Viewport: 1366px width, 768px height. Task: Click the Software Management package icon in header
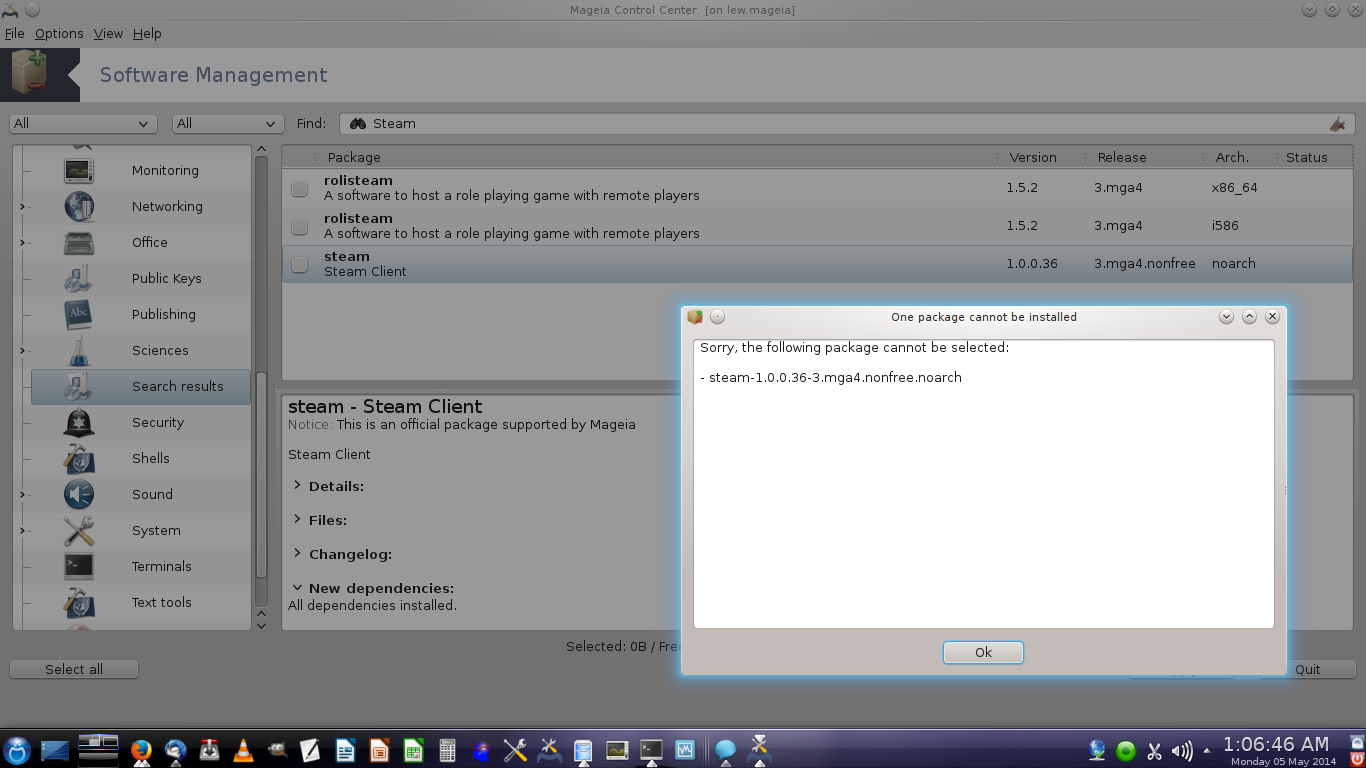[x=28, y=75]
